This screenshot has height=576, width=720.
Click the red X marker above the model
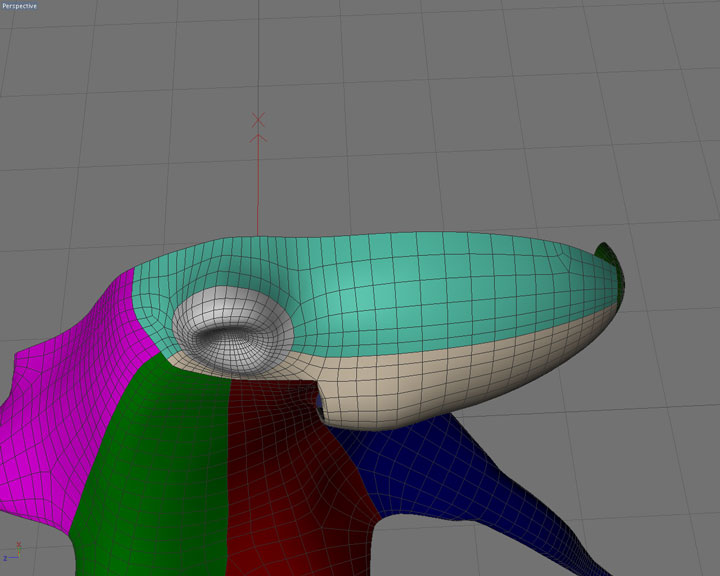(258, 120)
